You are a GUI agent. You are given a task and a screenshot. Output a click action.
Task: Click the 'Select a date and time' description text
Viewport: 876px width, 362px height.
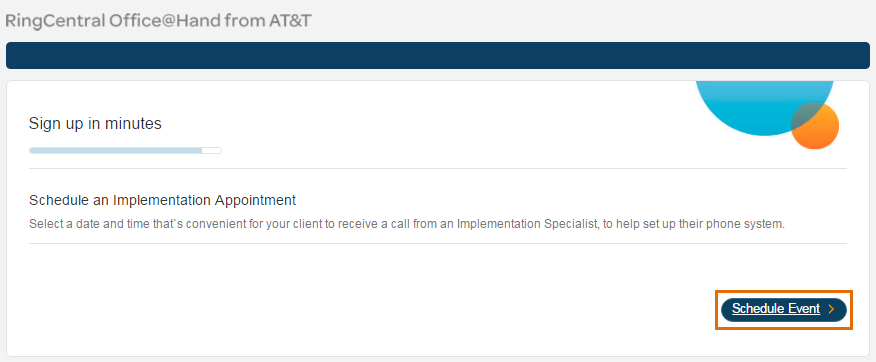[x=407, y=225]
